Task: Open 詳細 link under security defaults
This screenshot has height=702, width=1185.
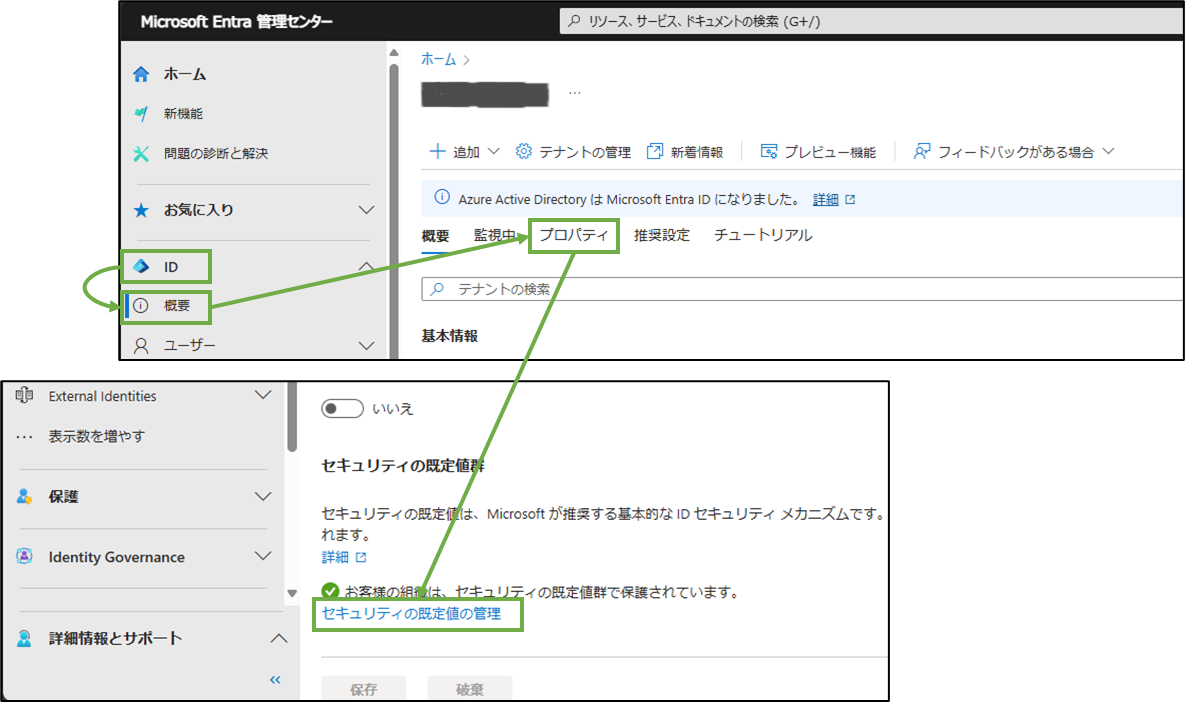Action: click(x=335, y=558)
